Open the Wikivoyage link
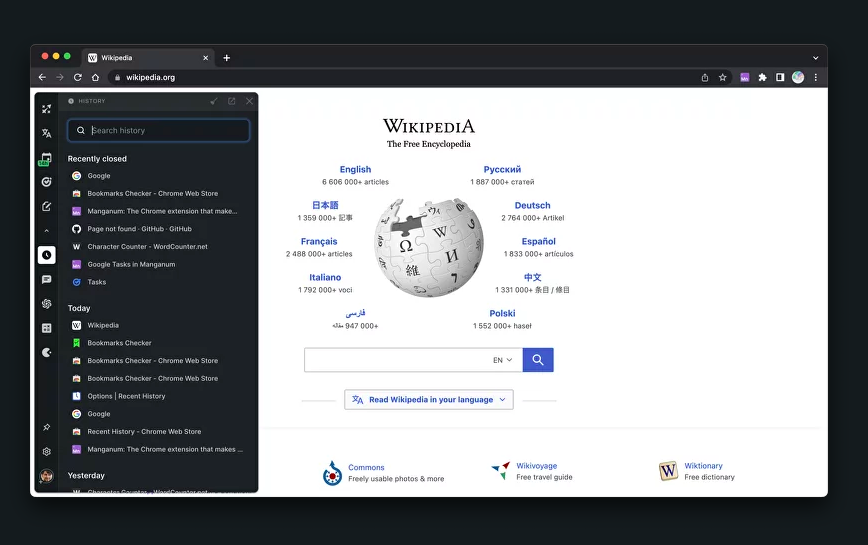The width and height of the screenshot is (868, 545). tap(536, 466)
